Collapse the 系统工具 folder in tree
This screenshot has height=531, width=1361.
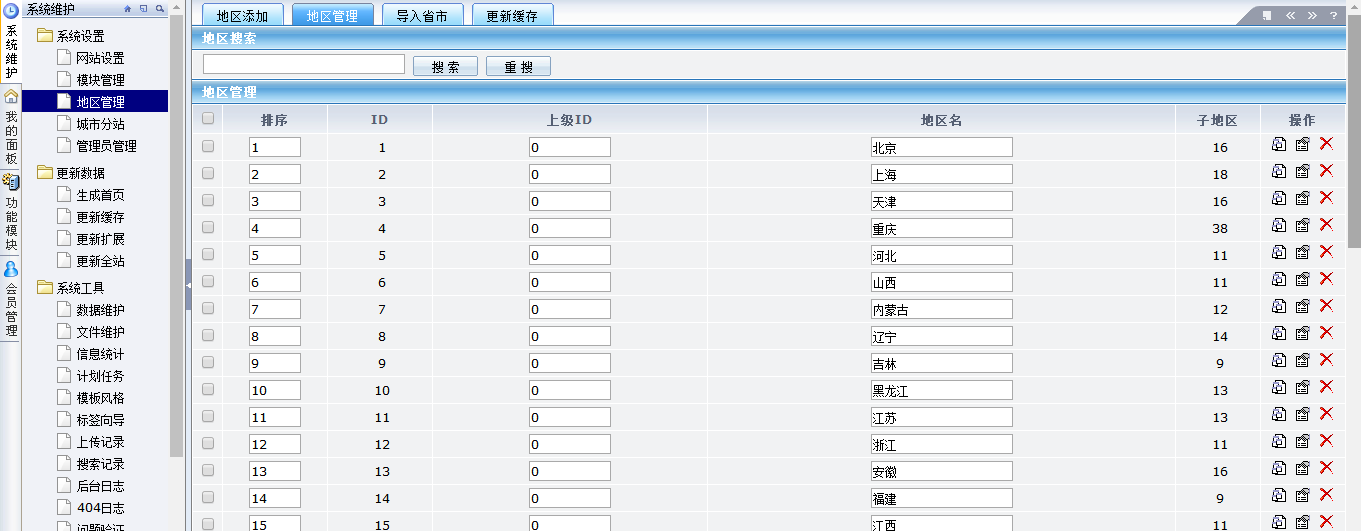tap(45, 288)
